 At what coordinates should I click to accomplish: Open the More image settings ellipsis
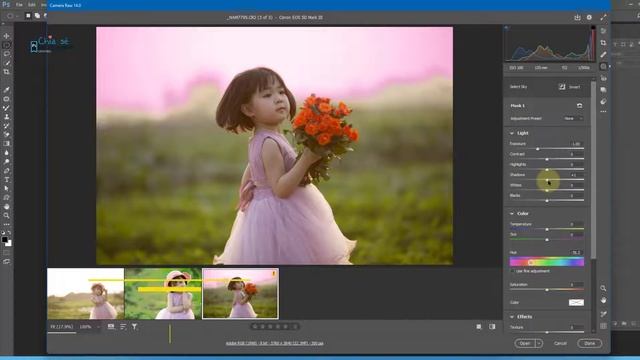(604, 111)
